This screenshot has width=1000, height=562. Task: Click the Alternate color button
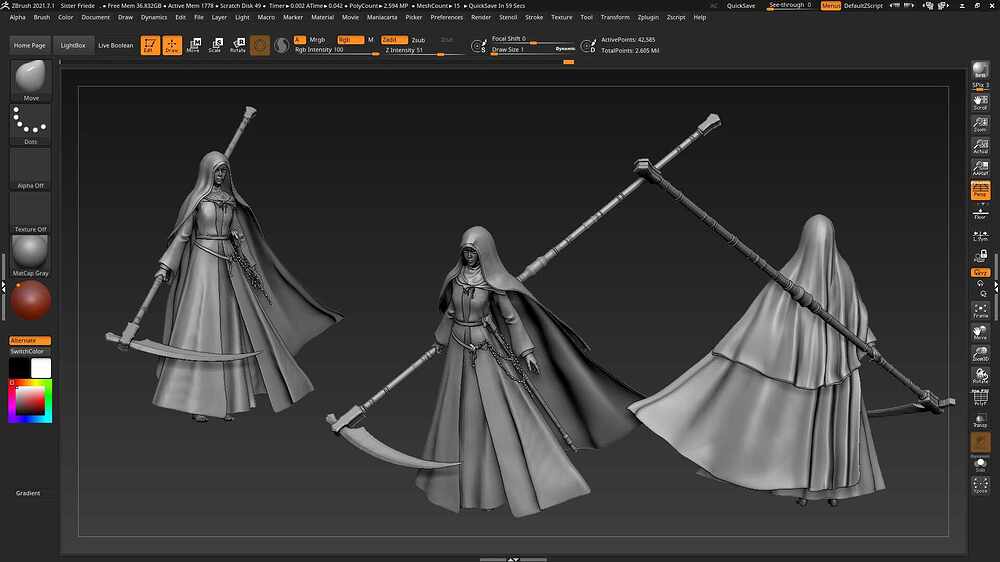pos(30,341)
